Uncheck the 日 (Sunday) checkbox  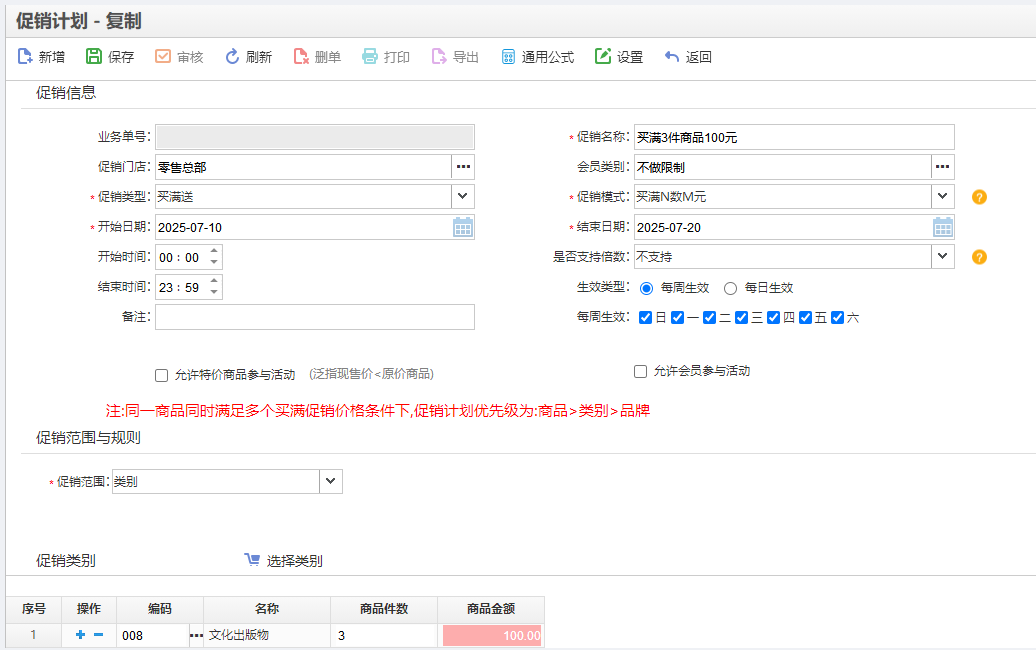pyautogui.click(x=646, y=318)
